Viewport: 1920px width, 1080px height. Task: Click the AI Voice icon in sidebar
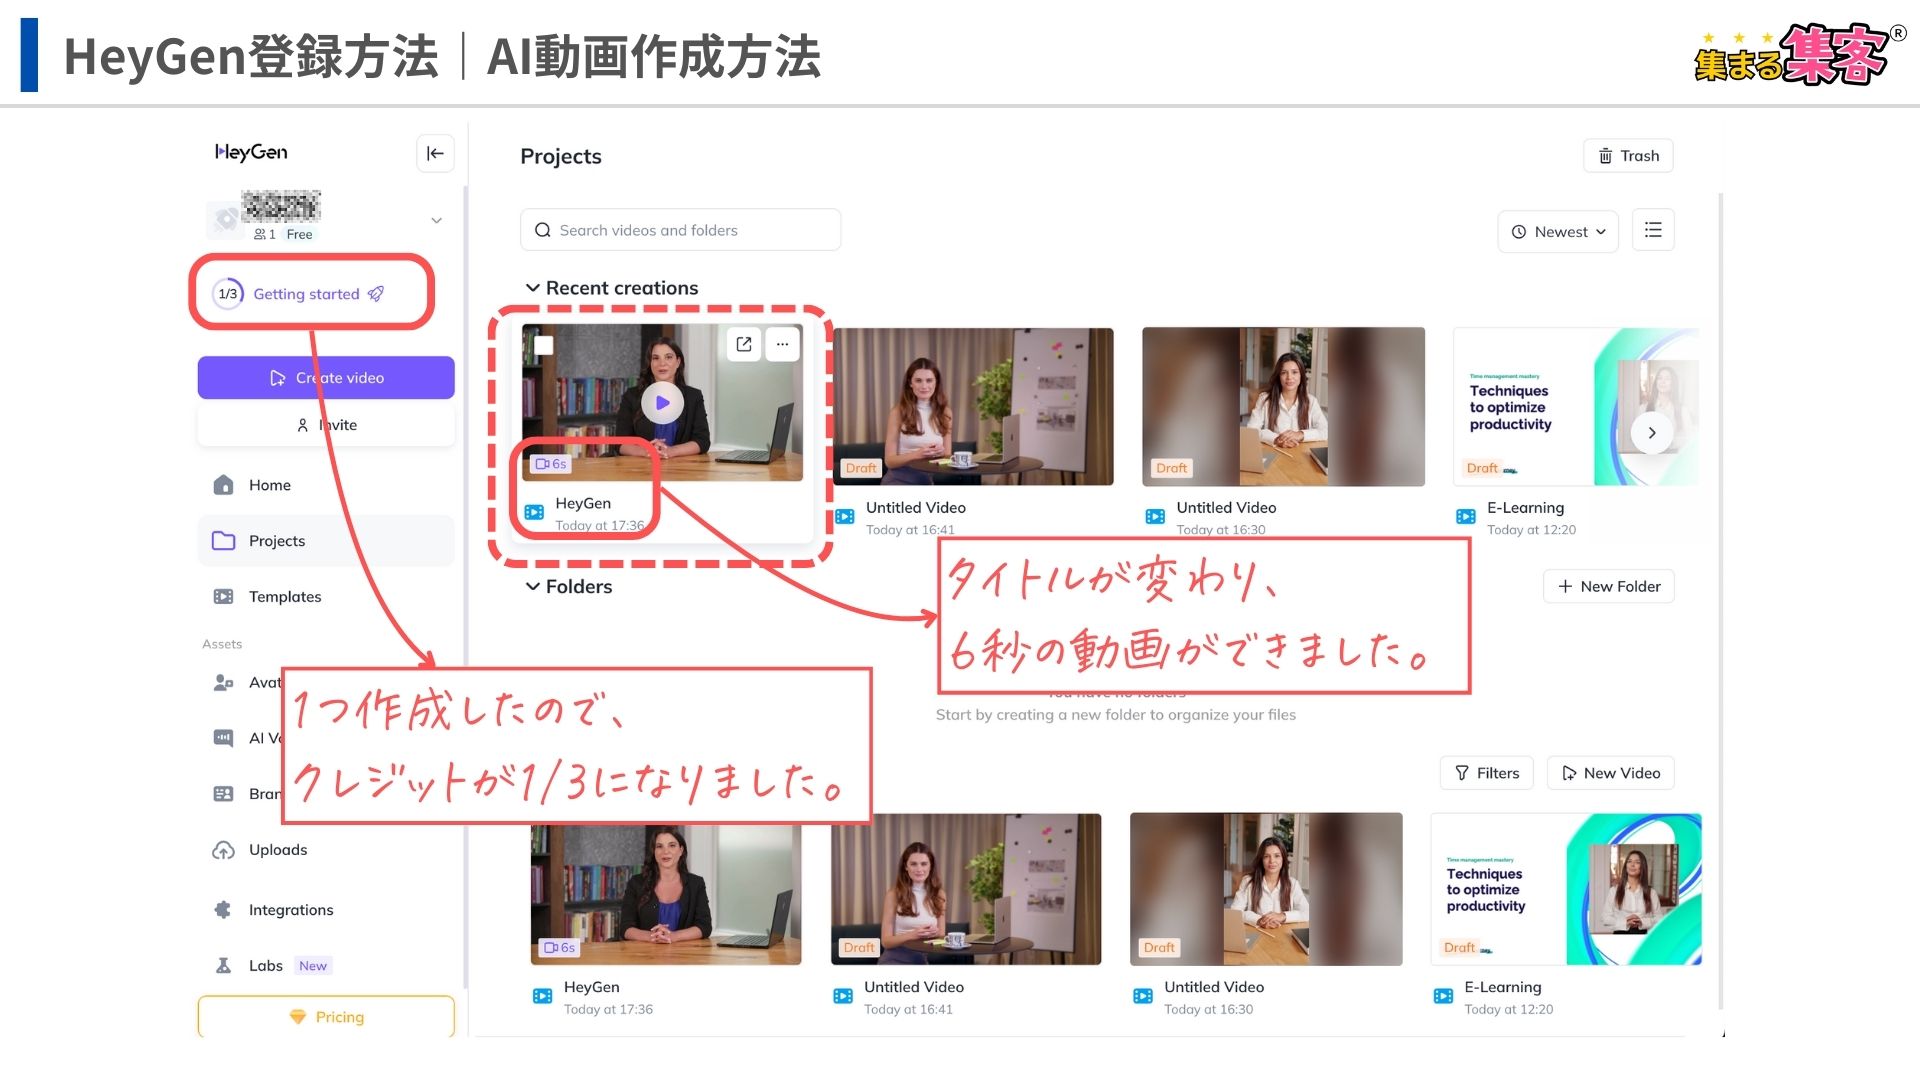pos(223,738)
